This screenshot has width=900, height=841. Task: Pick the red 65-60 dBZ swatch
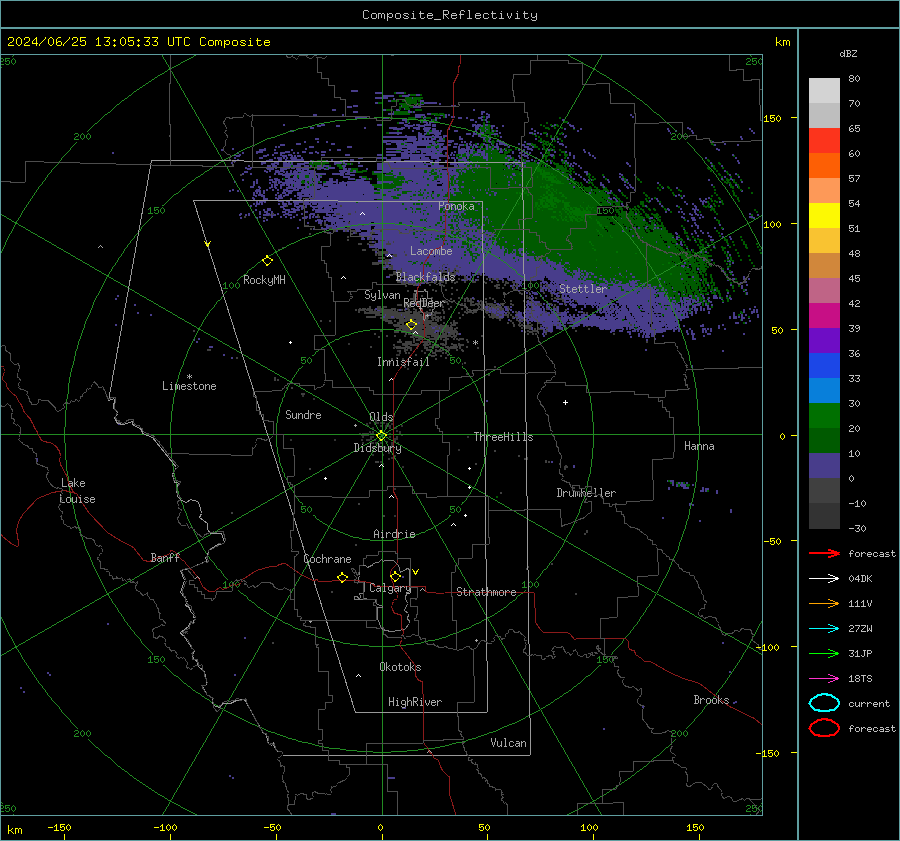[x=824, y=141]
